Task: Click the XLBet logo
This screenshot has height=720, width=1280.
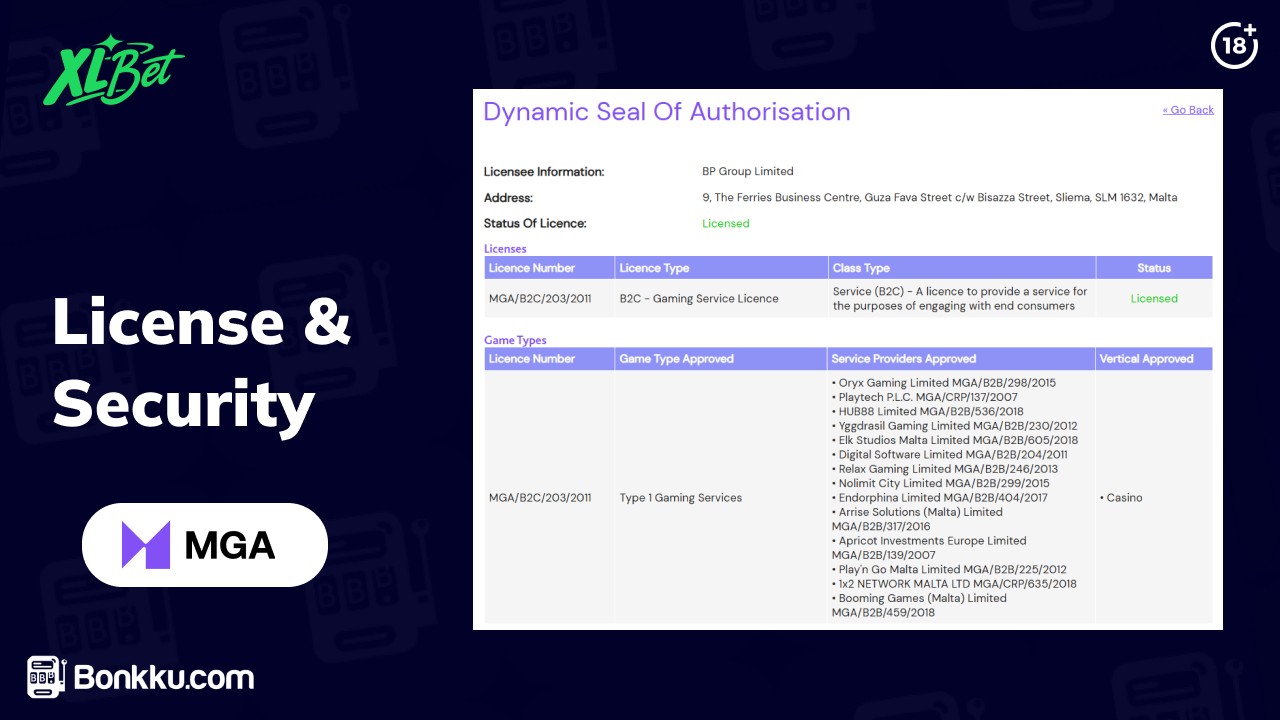Action: click(x=113, y=70)
